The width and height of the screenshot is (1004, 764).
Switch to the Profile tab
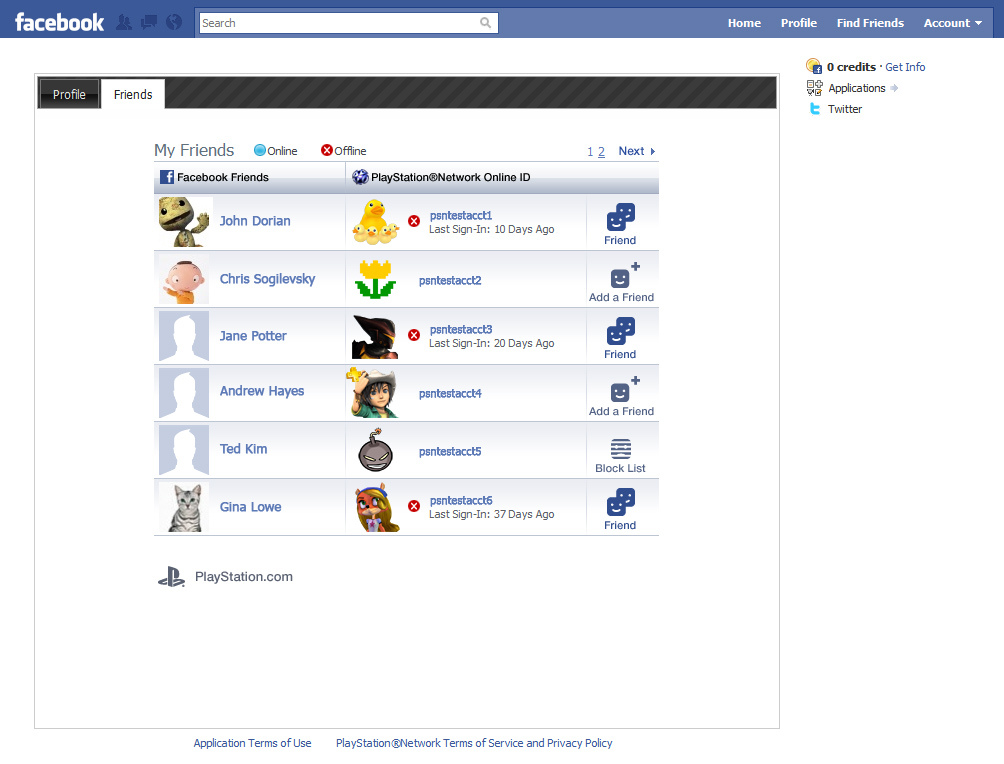(69, 94)
